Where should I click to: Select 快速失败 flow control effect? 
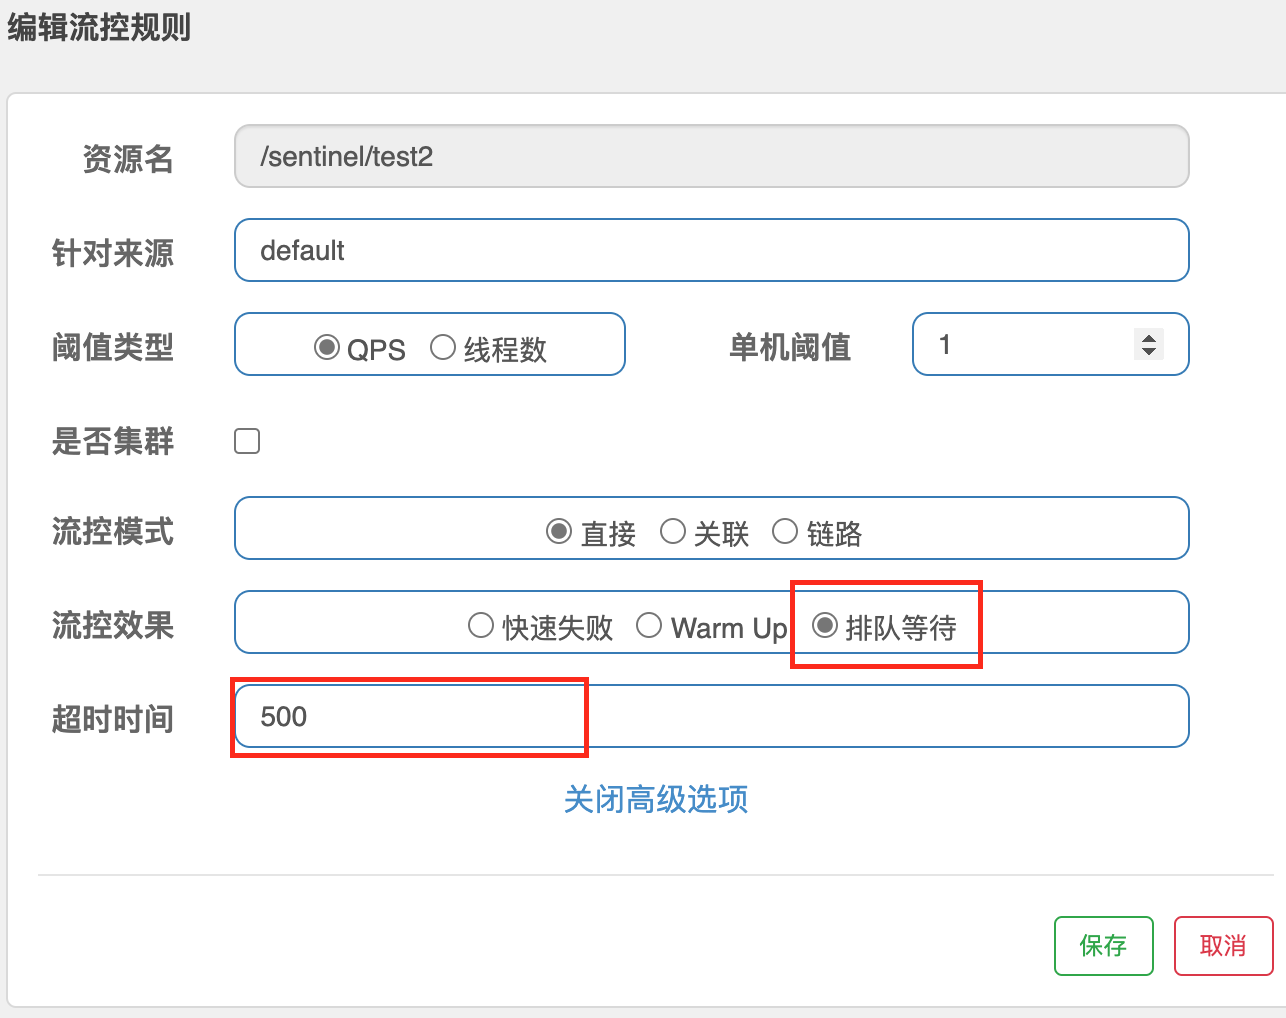[x=481, y=625]
